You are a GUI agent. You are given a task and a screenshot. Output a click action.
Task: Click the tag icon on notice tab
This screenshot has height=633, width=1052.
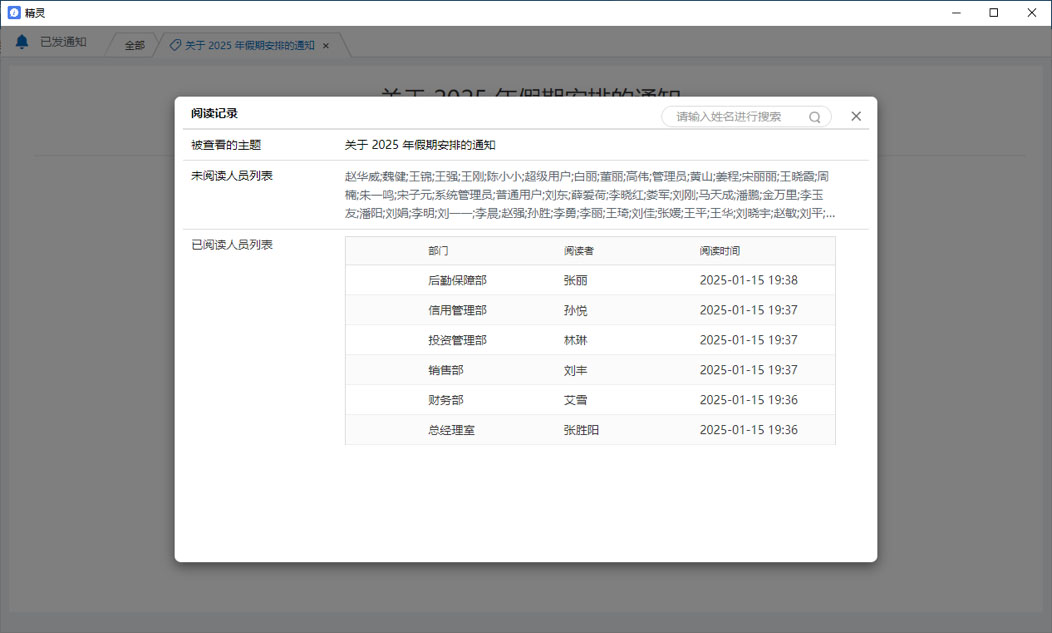click(x=176, y=46)
